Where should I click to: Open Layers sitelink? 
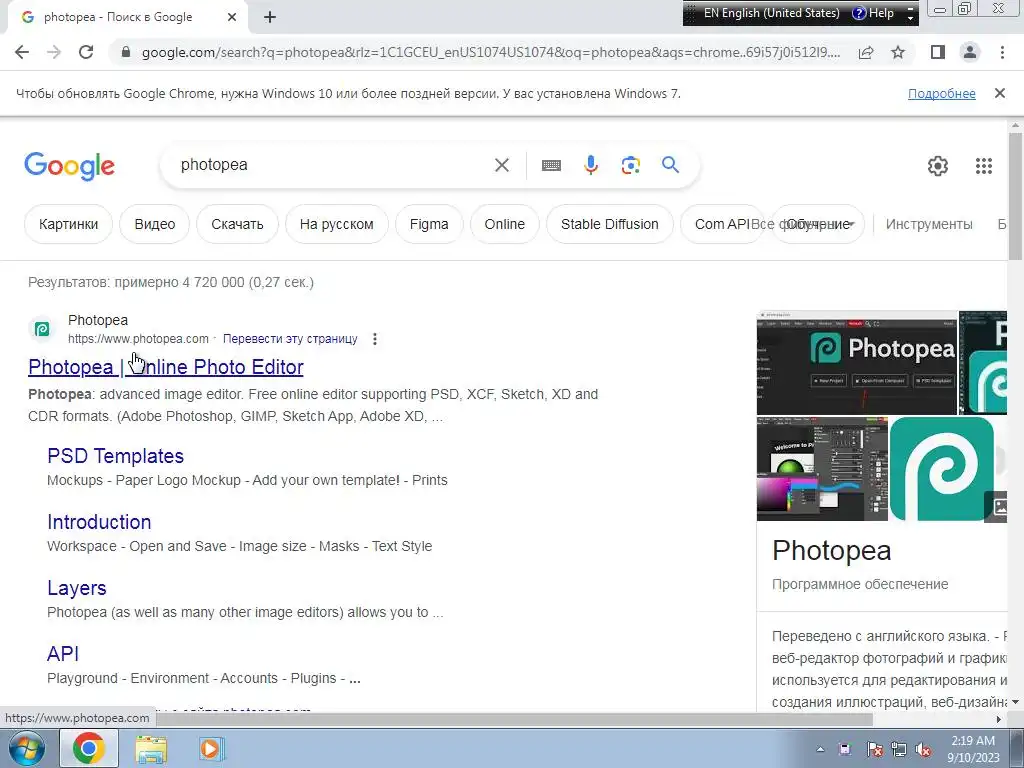point(76,588)
